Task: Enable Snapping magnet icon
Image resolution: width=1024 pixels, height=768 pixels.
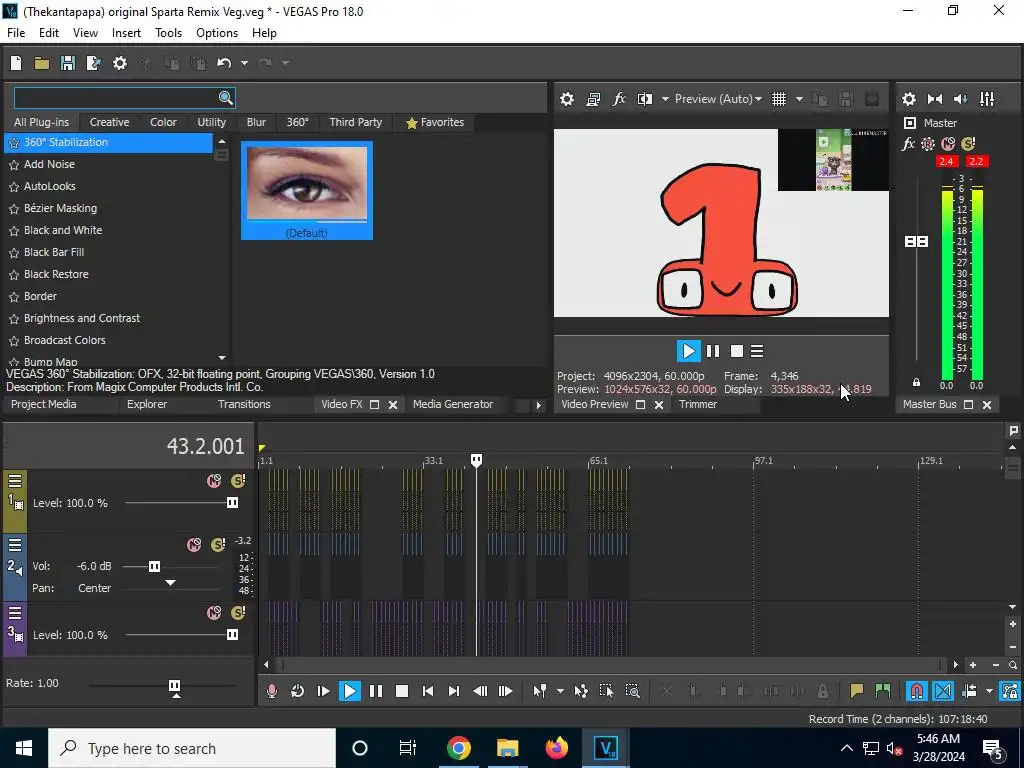Action: click(917, 691)
